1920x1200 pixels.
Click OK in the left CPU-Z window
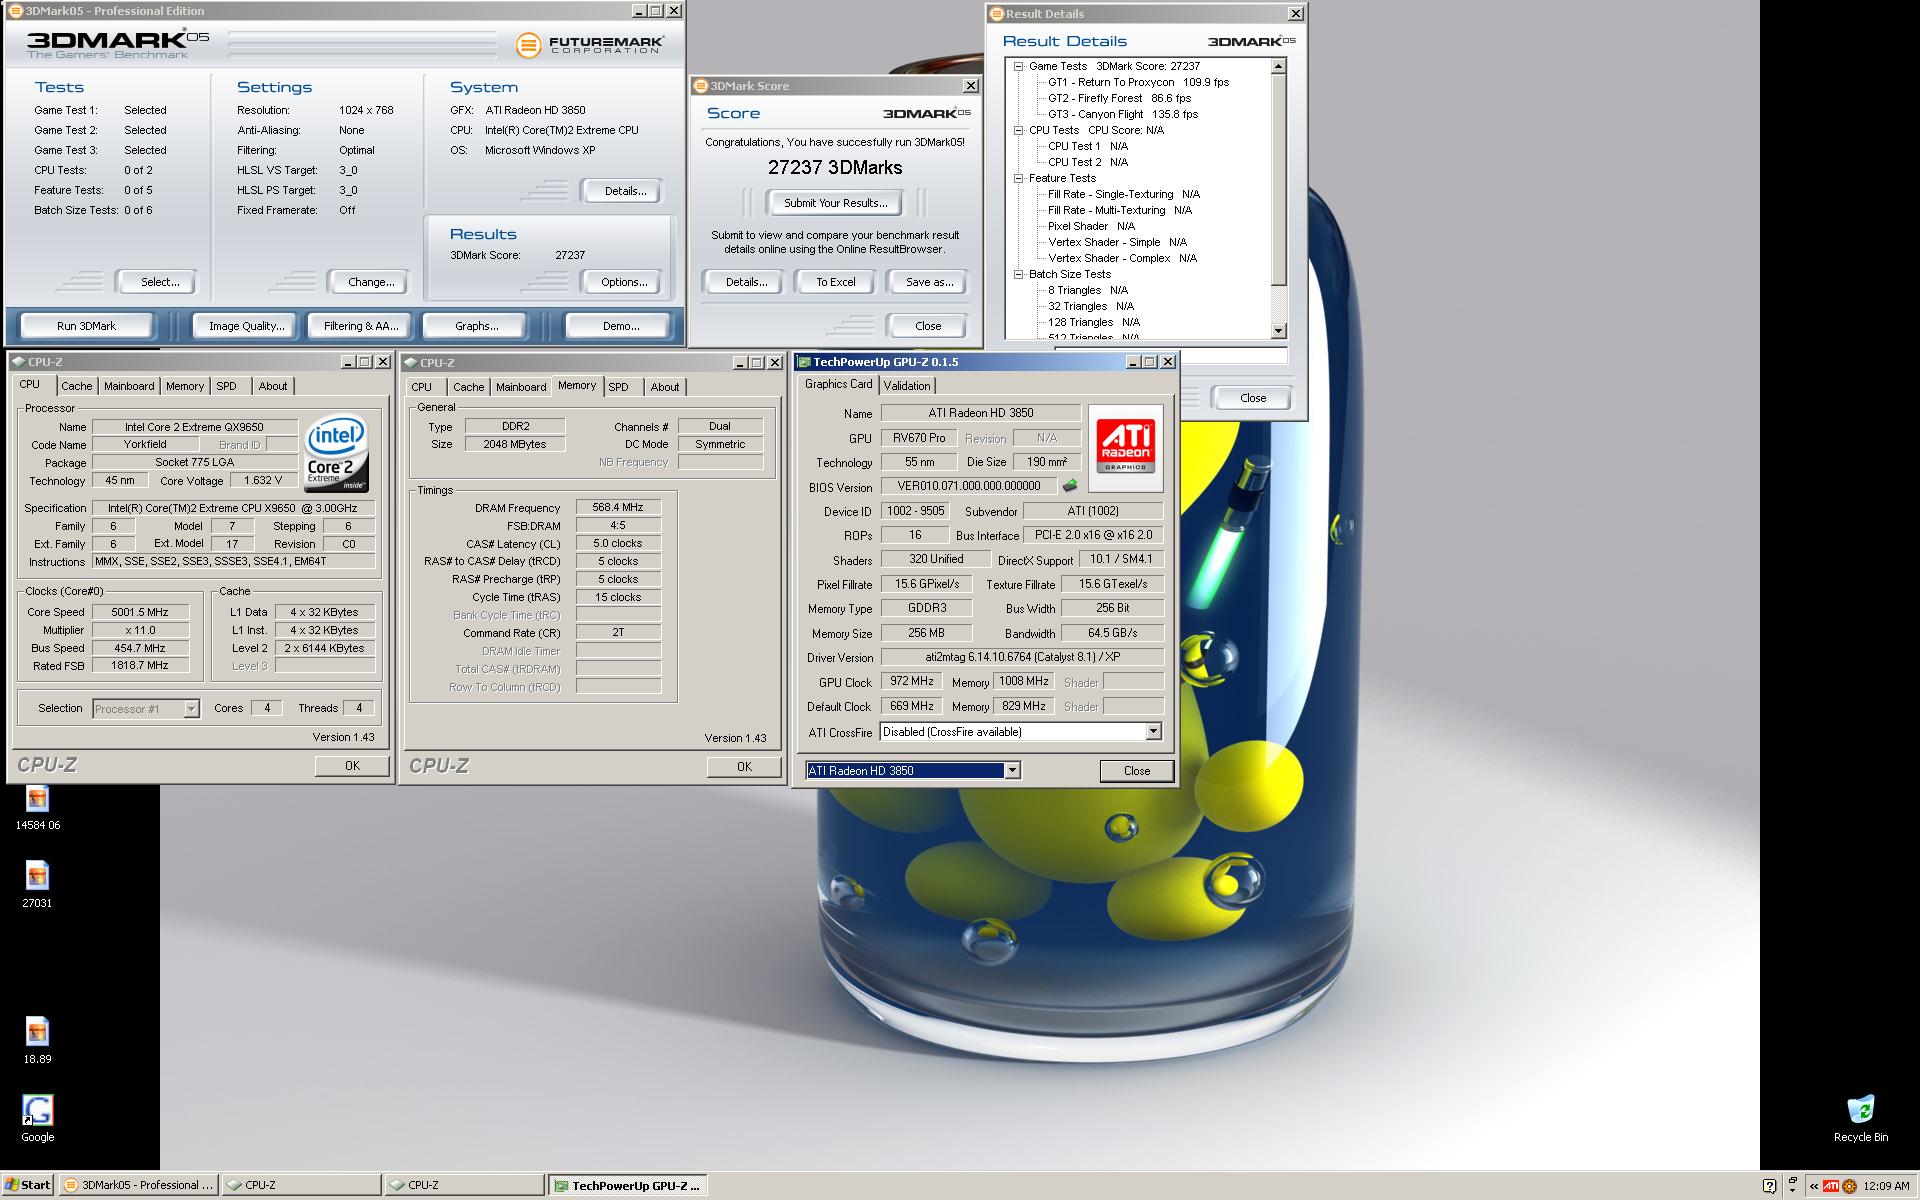point(352,765)
